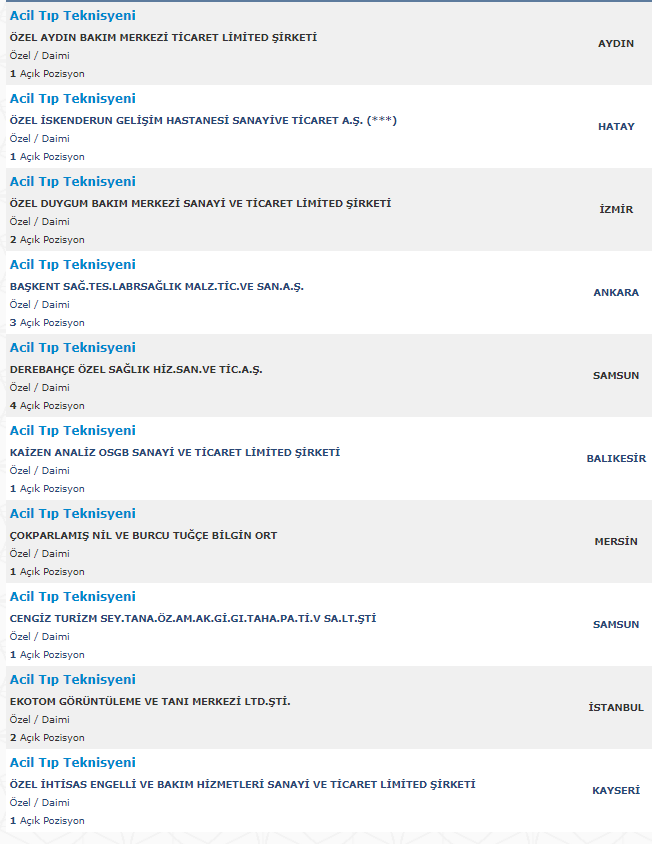652x844 pixels.
Task: Click the HATAY city label
Action: click(616, 127)
